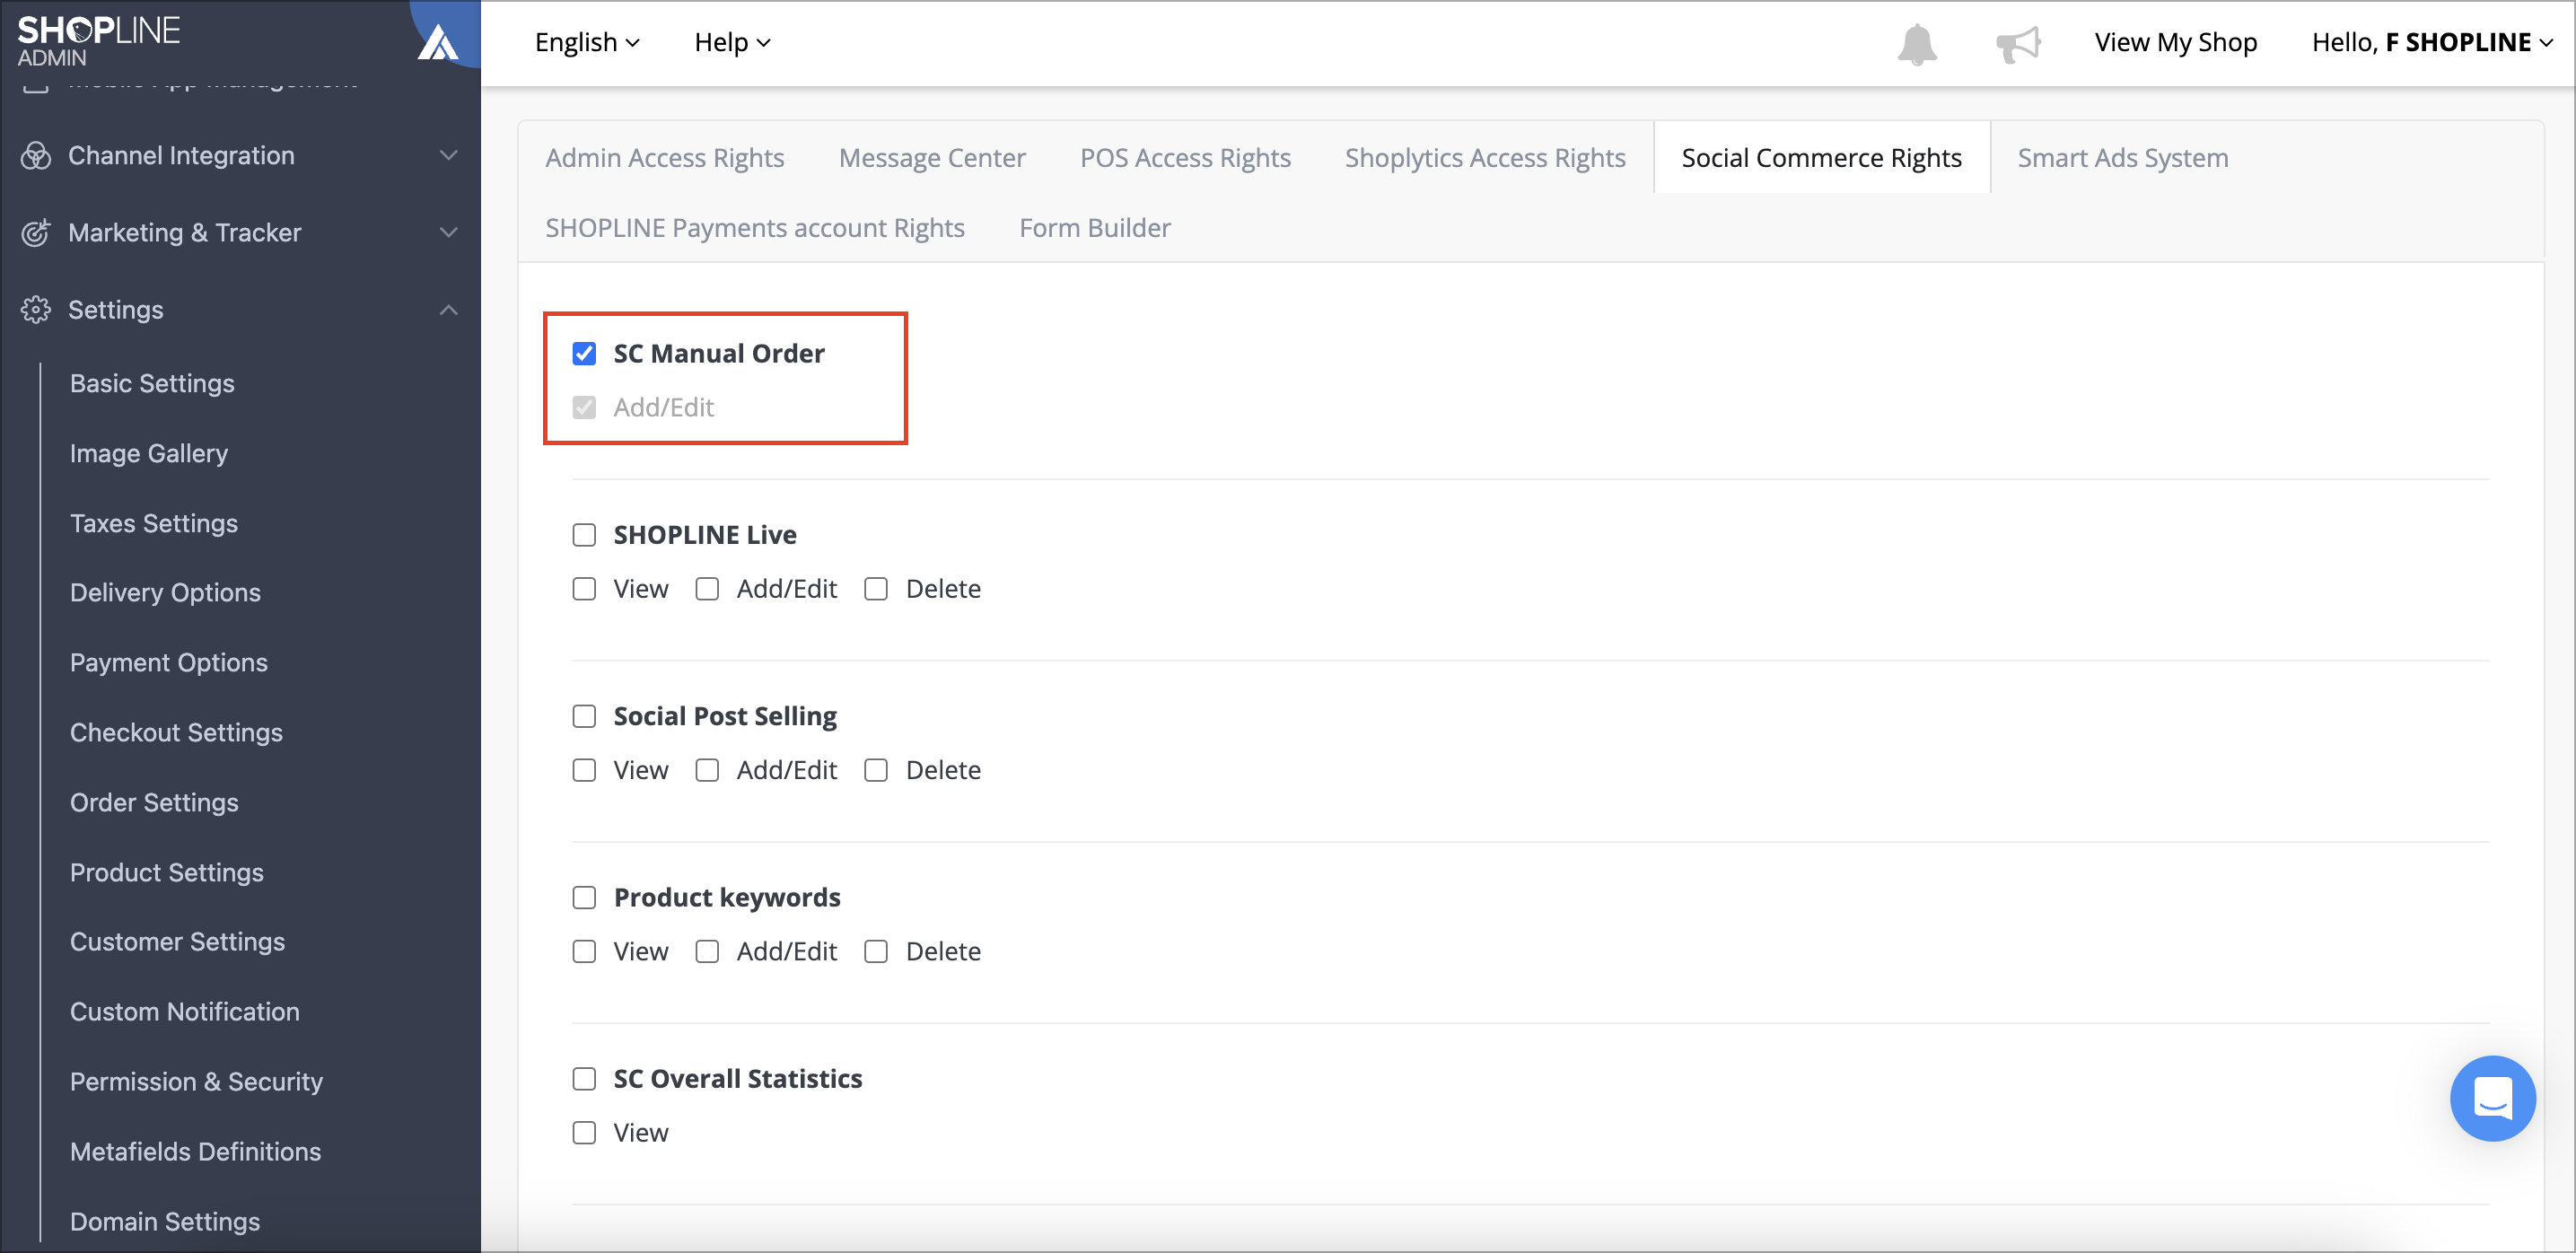This screenshot has height=1253, width=2576.
Task: Open Basic Settings in sidebar
Action: (x=152, y=383)
